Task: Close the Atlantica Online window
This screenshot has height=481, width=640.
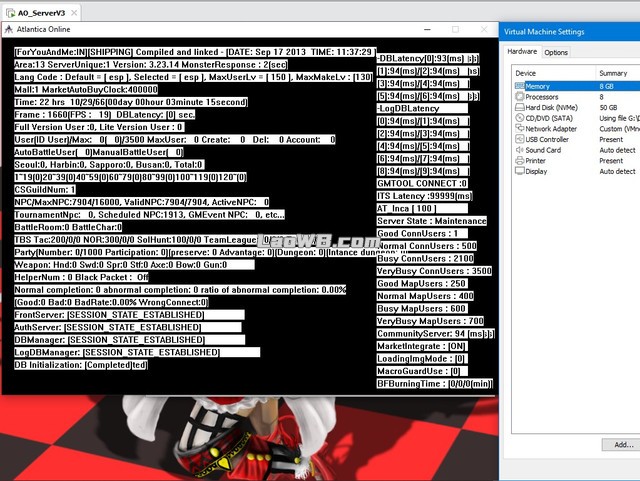Action: 484,29
